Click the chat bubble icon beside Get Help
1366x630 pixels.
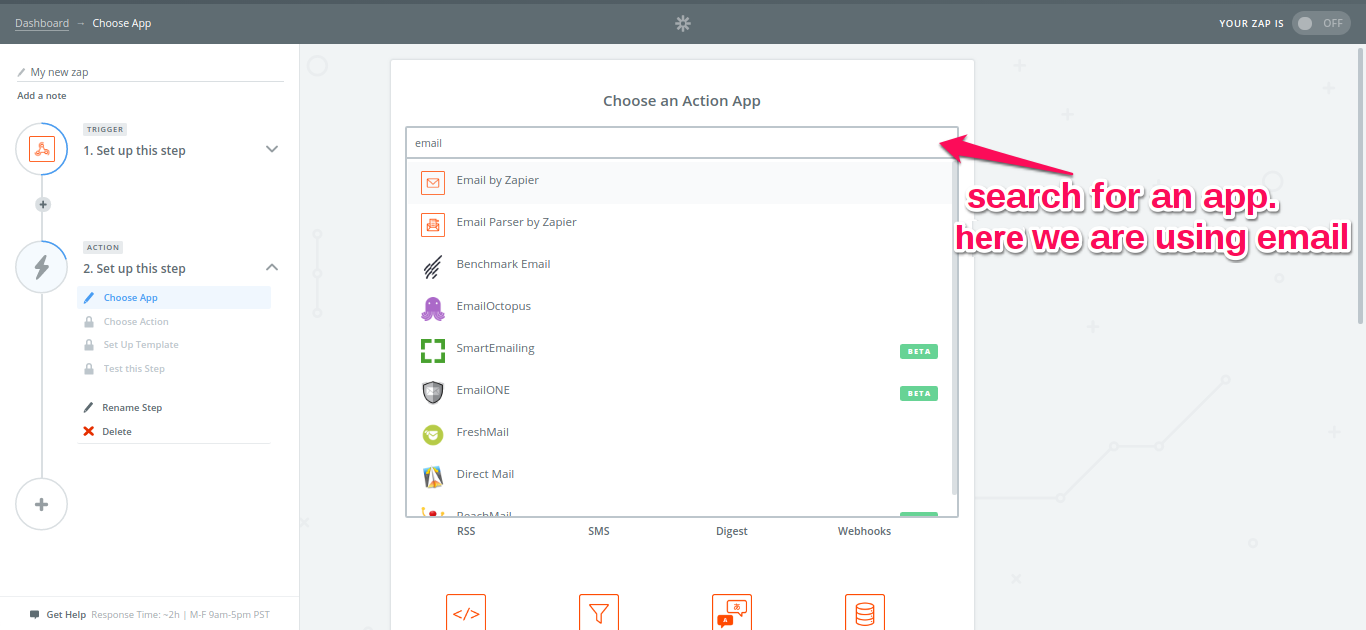click(35, 615)
